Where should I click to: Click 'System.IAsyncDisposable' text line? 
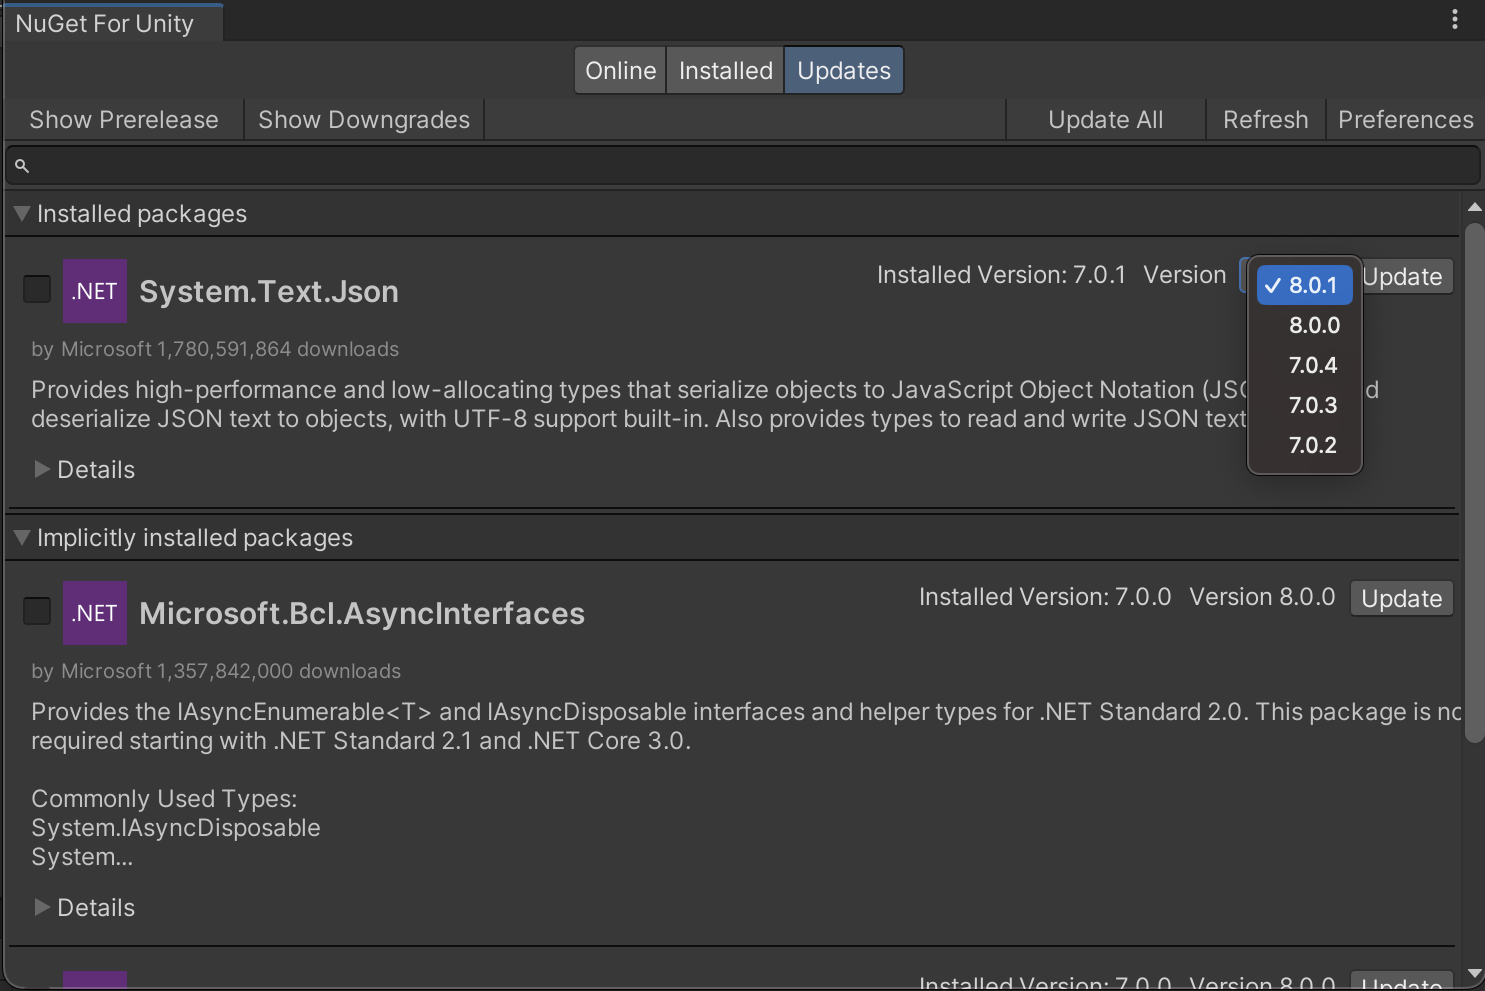(176, 828)
